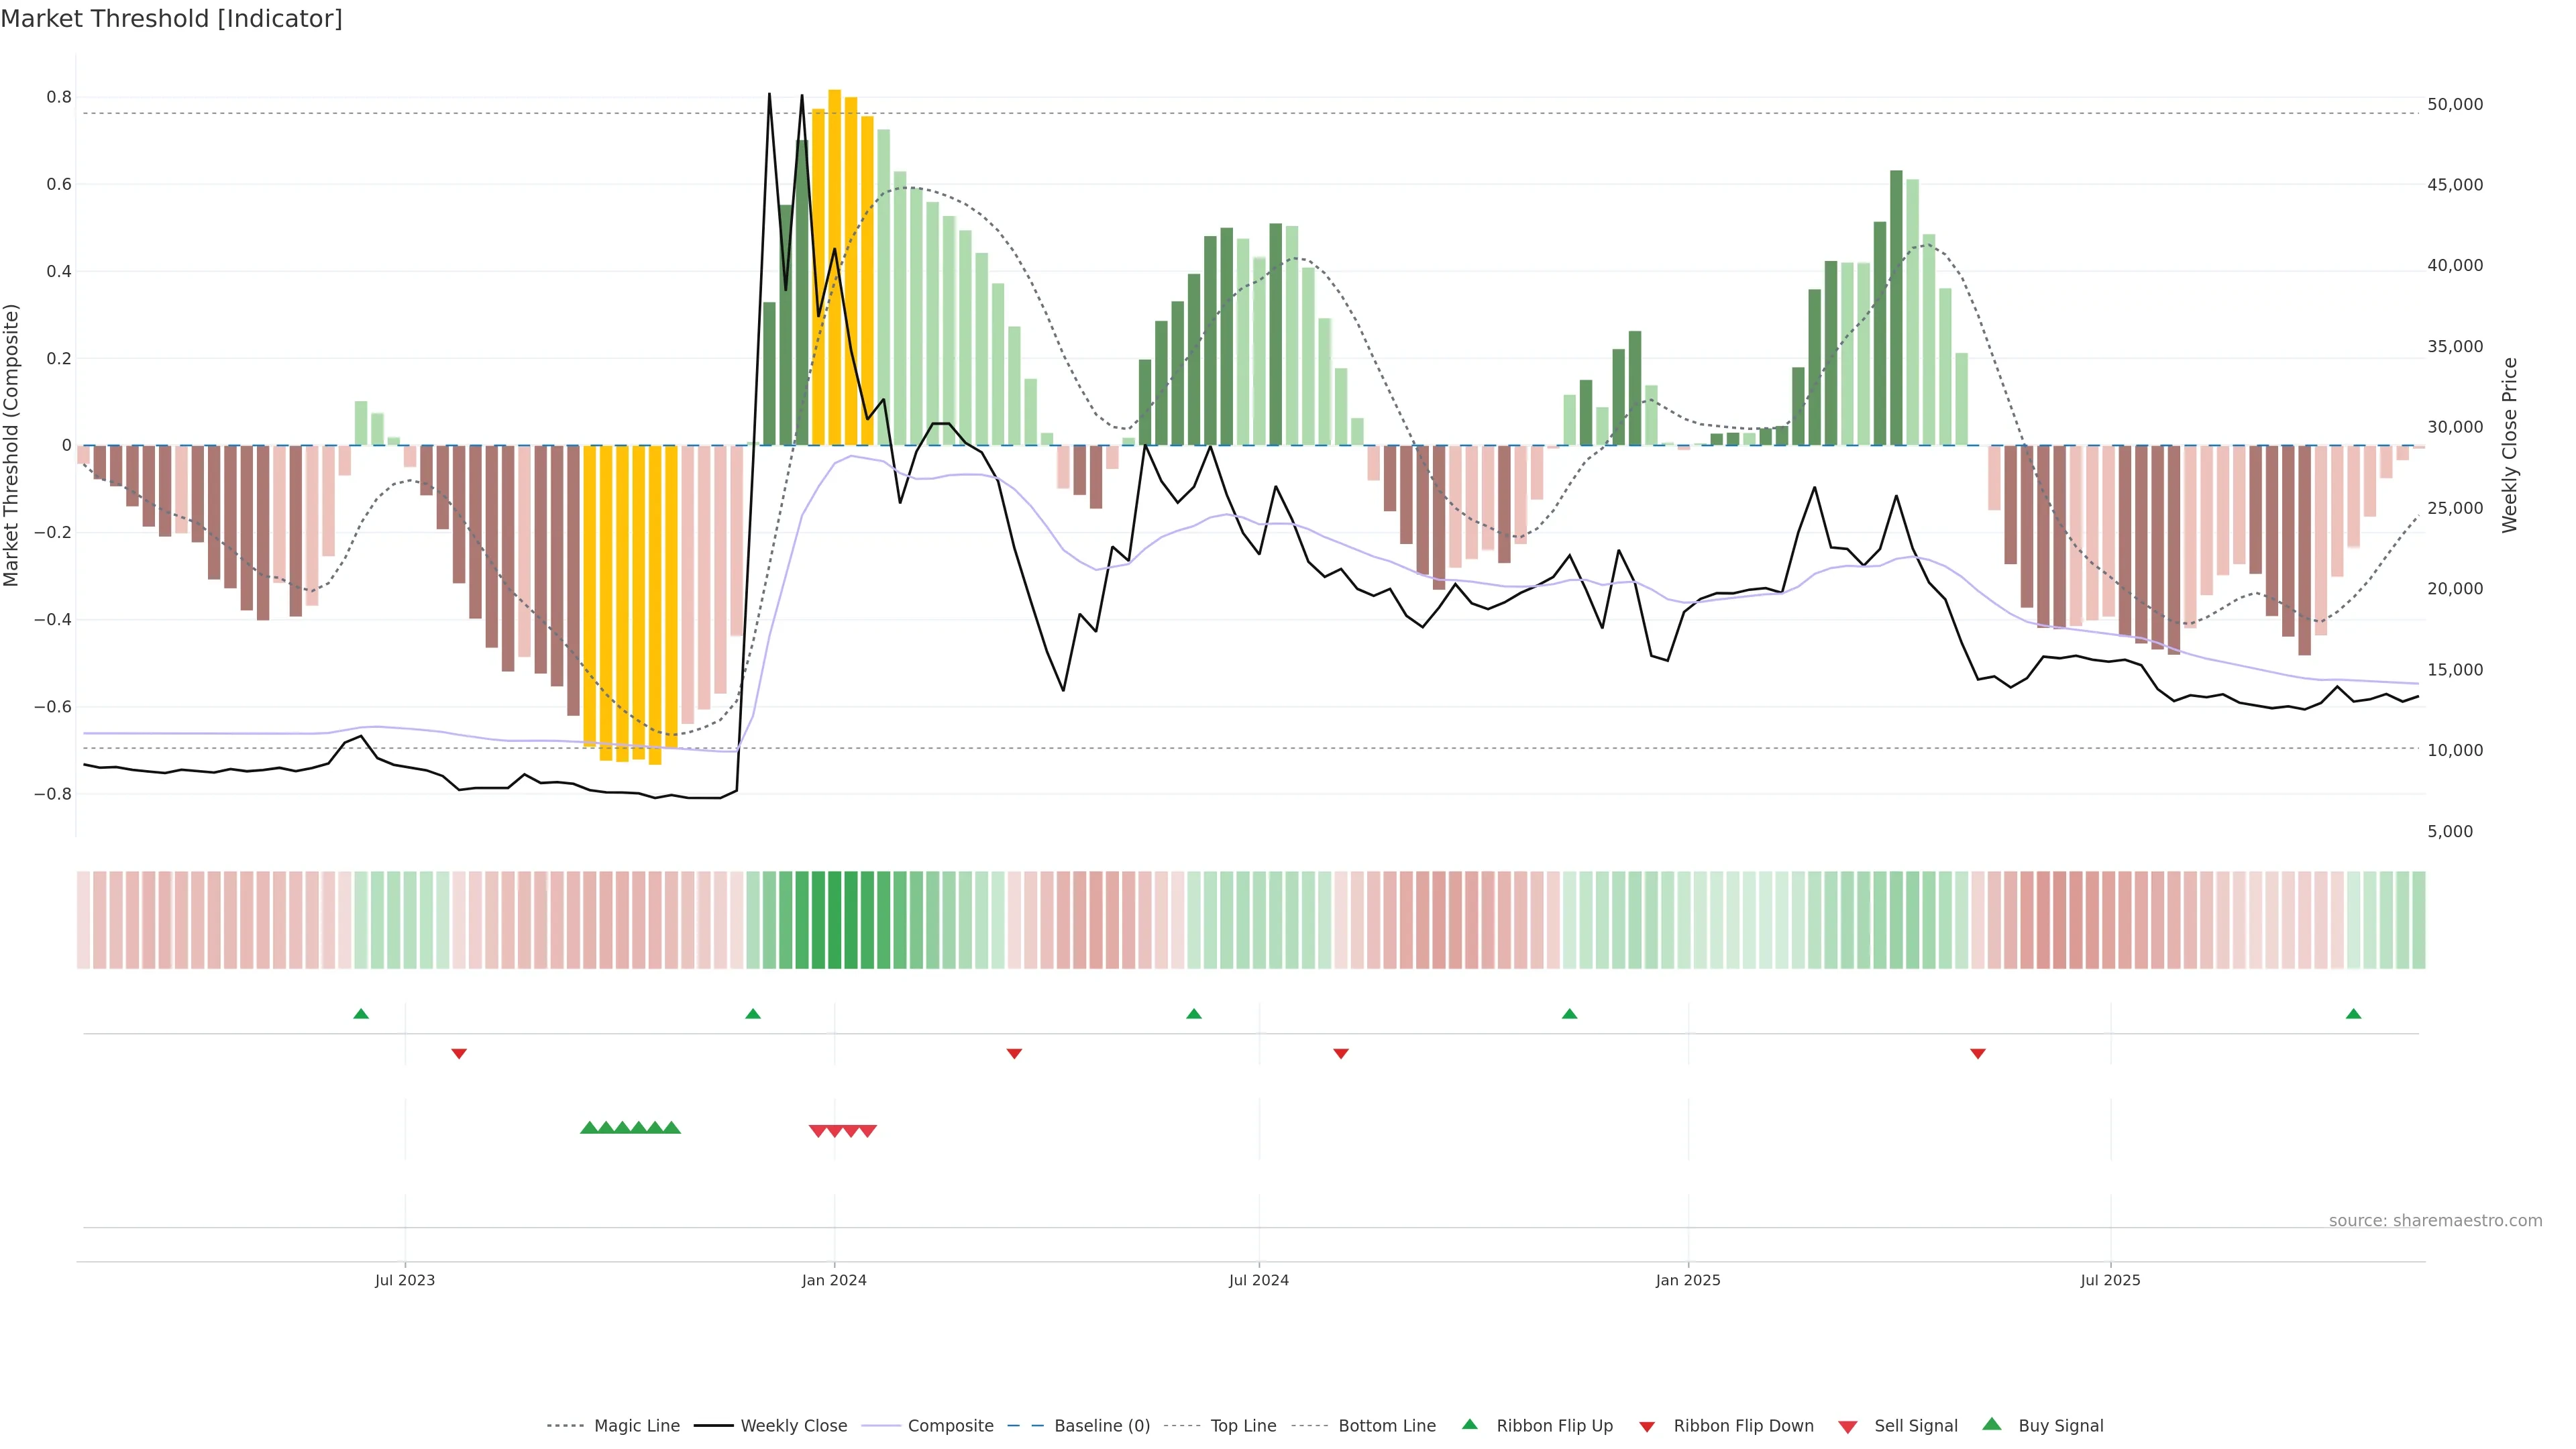Image resolution: width=2576 pixels, height=1449 pixels.
Task: Click the Ribbon Flip Up legend triangle
Action: click(x=1469, y=1424)
